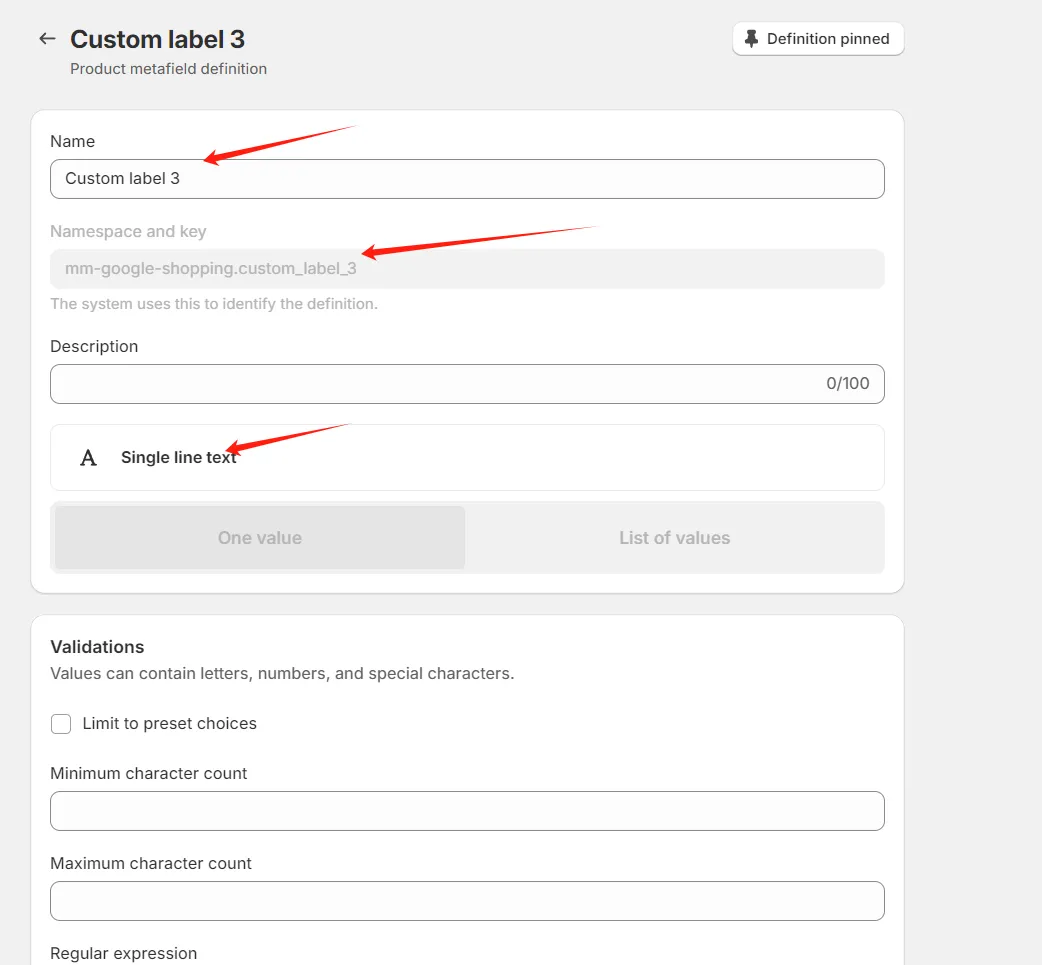Viewport: 1042px width, 965px height.
Task: Click the system identifier helper text
Action: click(214, 304)
